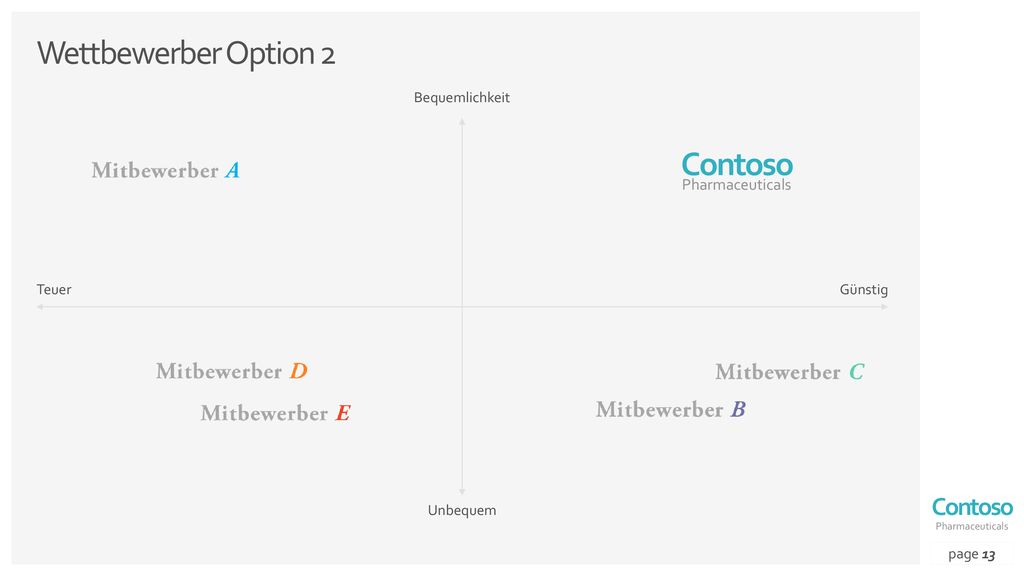Click the left arrowhead below Teuer

point(40,306)
